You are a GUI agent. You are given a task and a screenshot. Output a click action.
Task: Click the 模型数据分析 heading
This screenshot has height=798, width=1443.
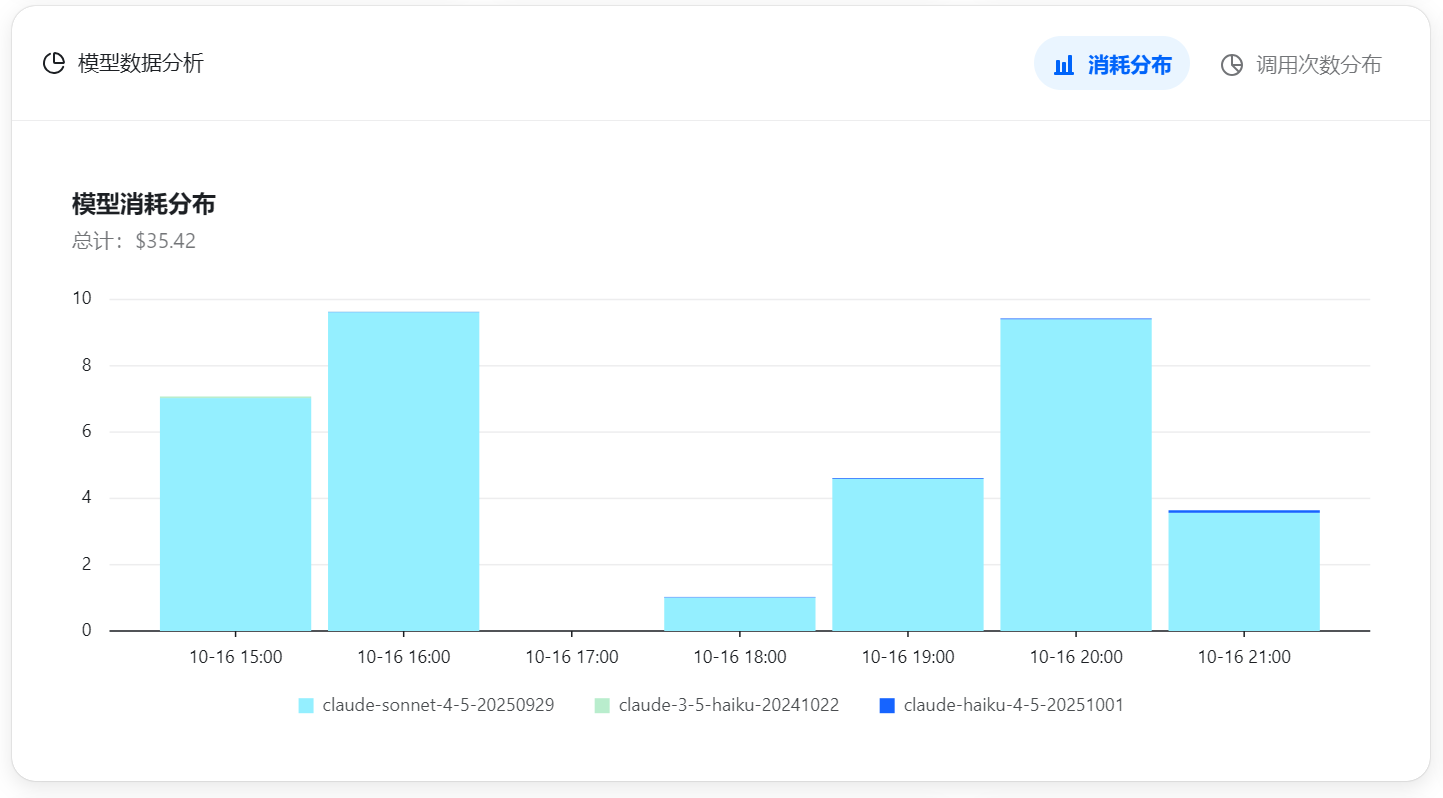click(141, 63)
